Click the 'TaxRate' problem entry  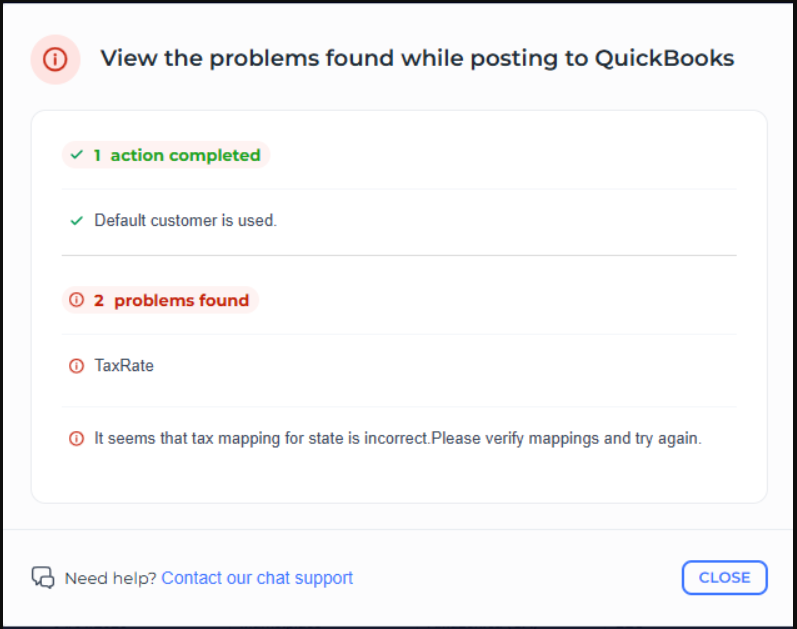coord(124,366)
